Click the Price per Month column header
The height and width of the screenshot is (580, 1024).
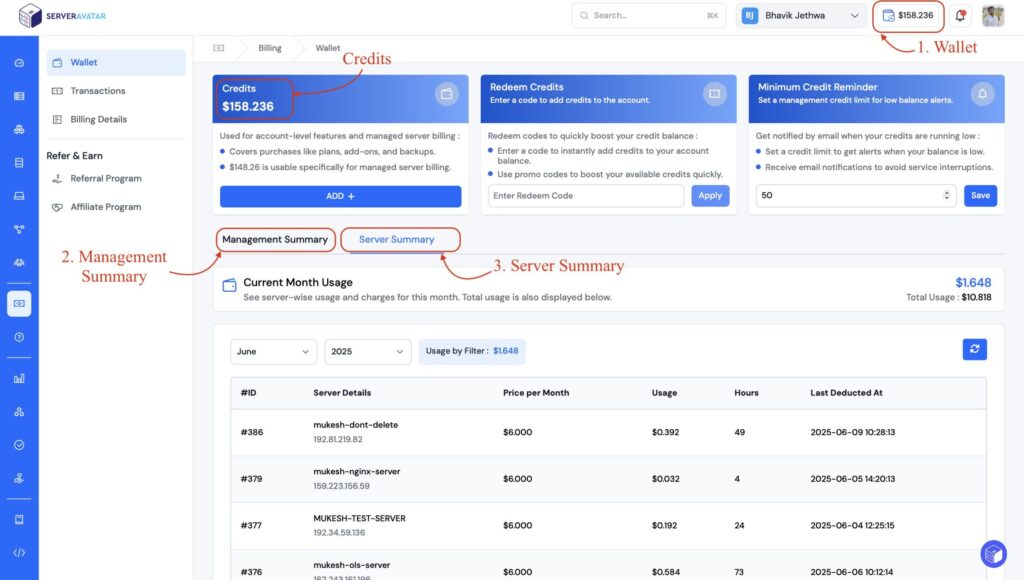pos(536,393)
